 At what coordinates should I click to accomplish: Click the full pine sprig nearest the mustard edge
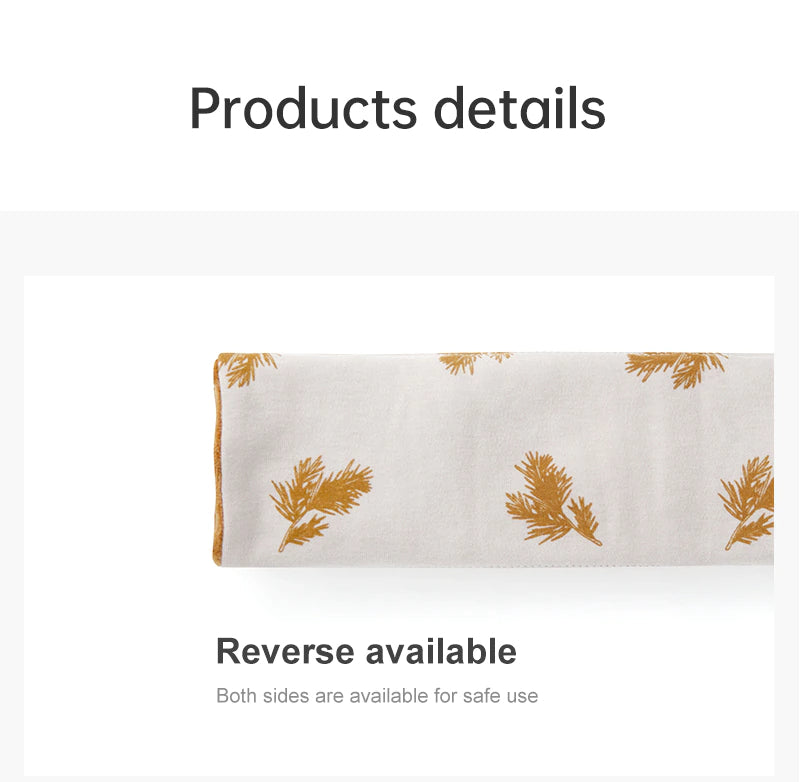pos(321,502)
